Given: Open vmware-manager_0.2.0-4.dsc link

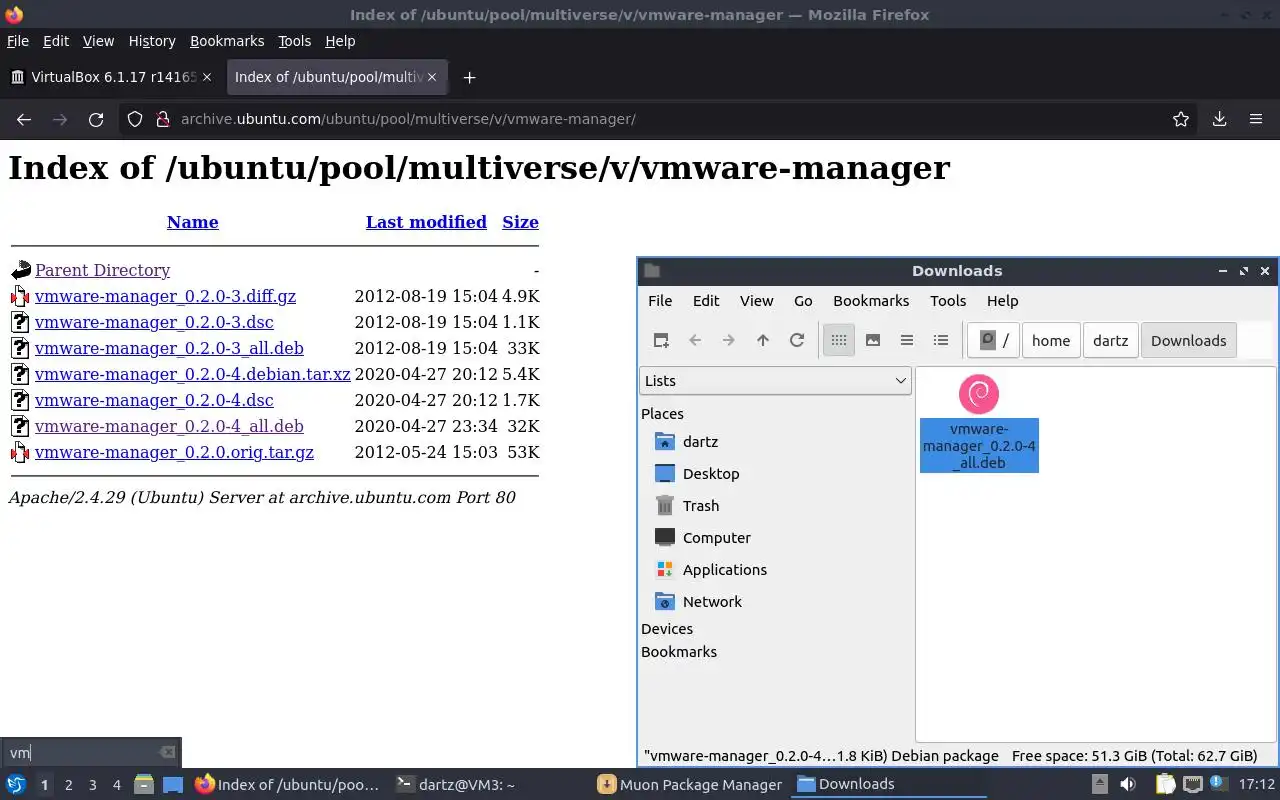Looking at the screenshot, I should pos(154,400).
